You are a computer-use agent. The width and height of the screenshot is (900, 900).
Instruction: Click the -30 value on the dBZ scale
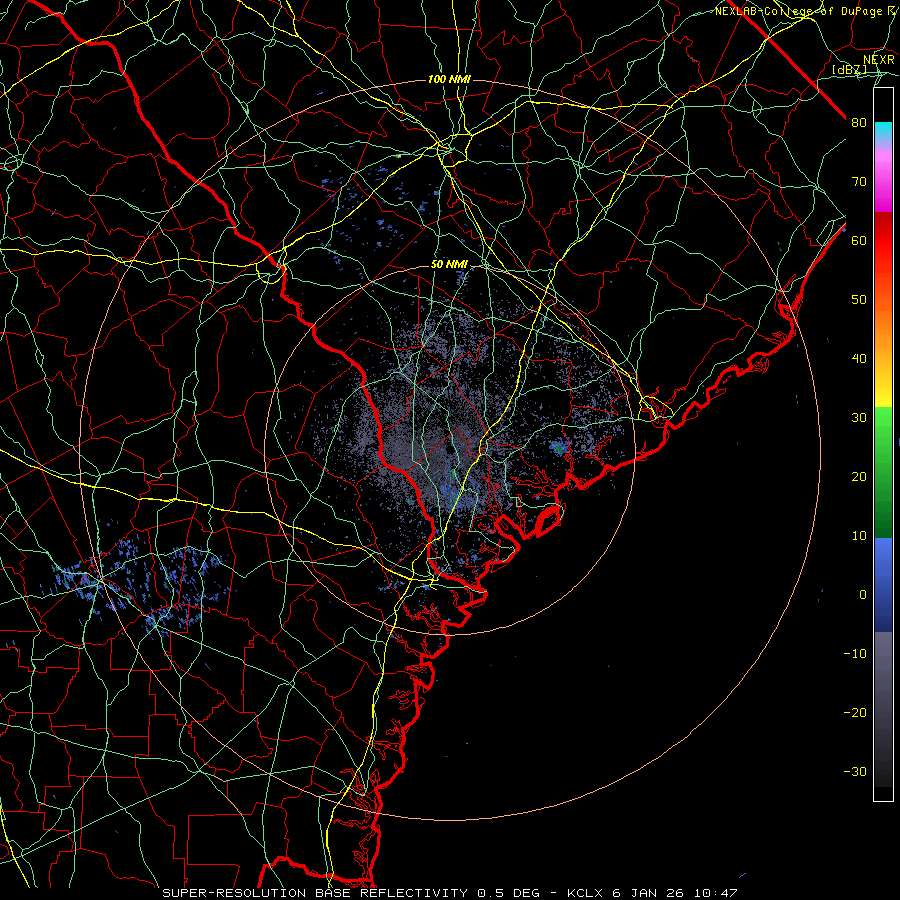click(855, 771)
